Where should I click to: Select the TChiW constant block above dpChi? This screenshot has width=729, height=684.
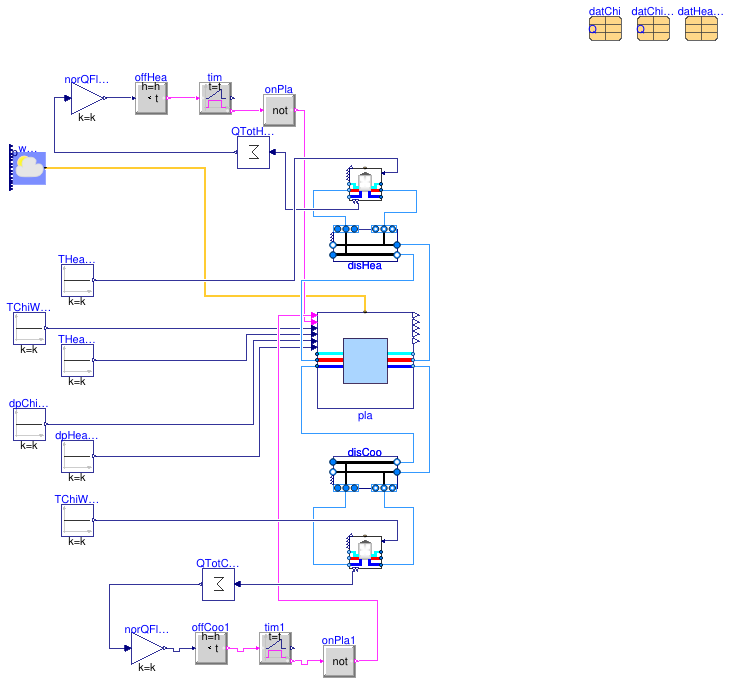[29, 328]
